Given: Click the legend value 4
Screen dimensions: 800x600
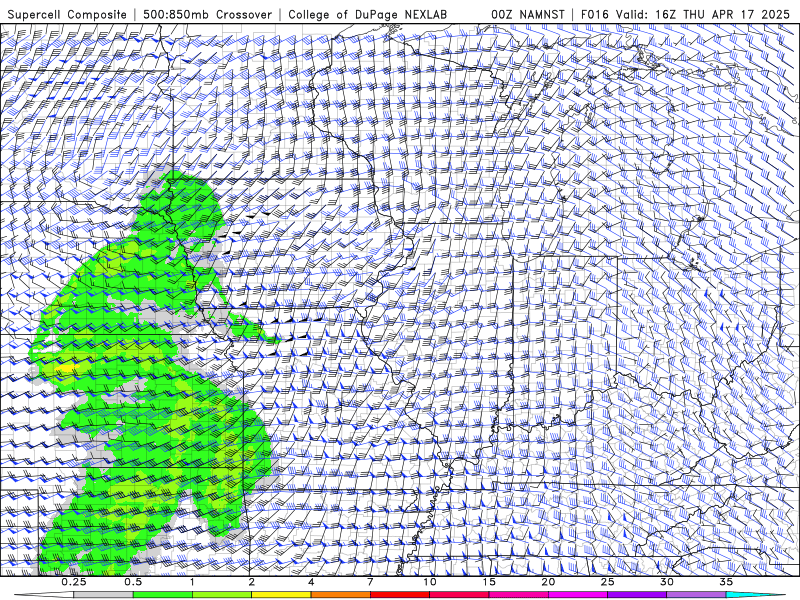Looking at the screenshot, I should point(311,582).
